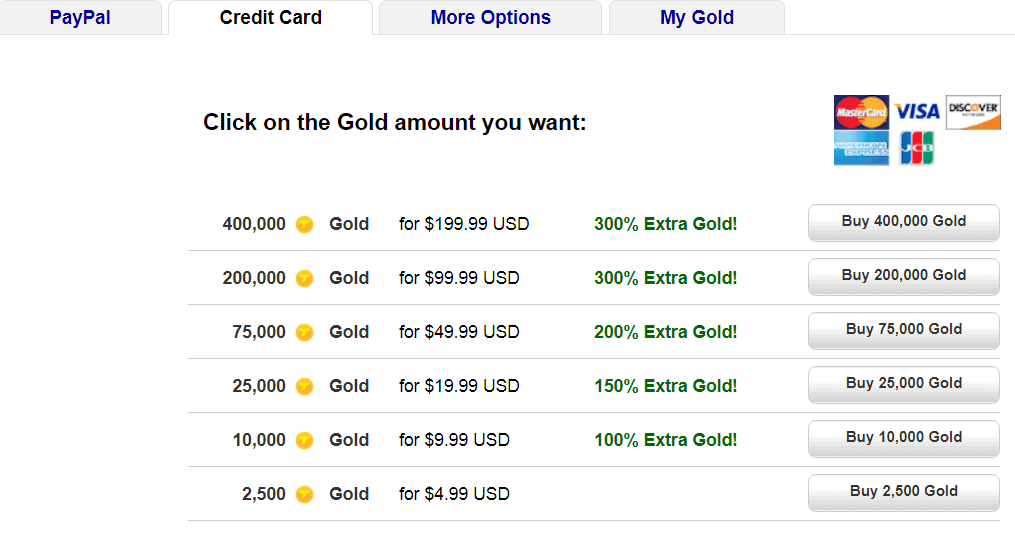1015x535 pixels.
Task: Click the VISA card logo
Action: [x=917, y=111]
